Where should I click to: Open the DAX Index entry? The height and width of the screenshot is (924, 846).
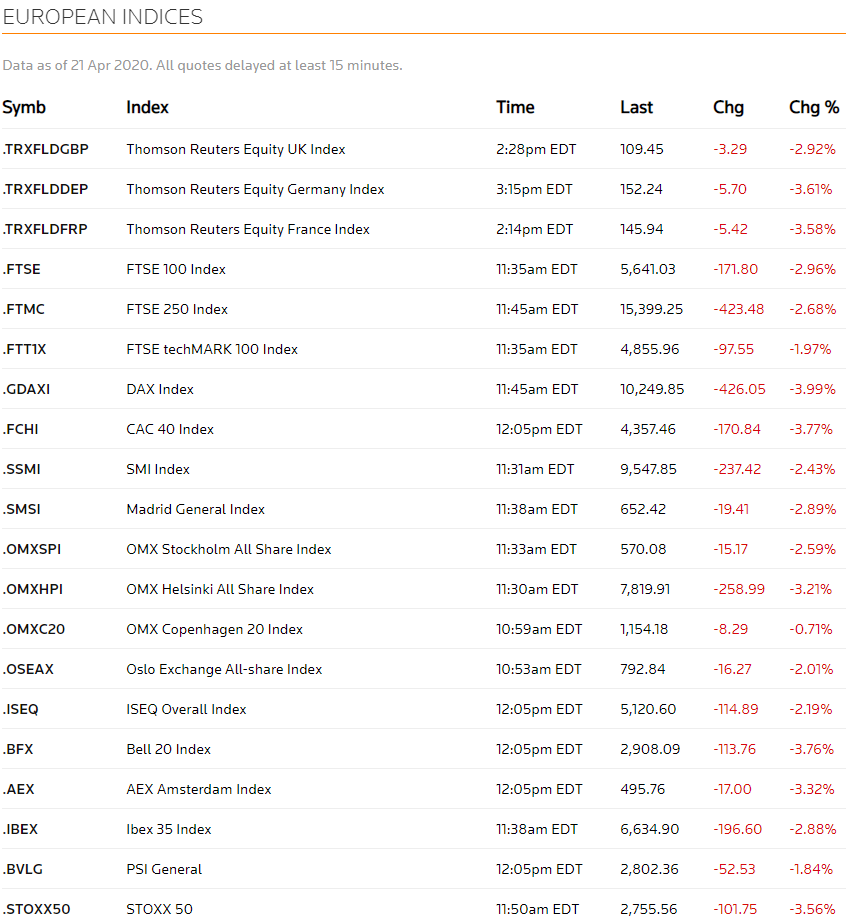(x=160, y=389)
